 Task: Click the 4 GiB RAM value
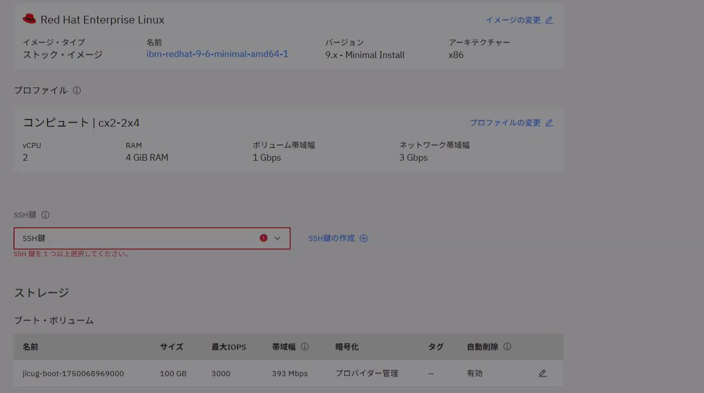(x=147, y=158)
